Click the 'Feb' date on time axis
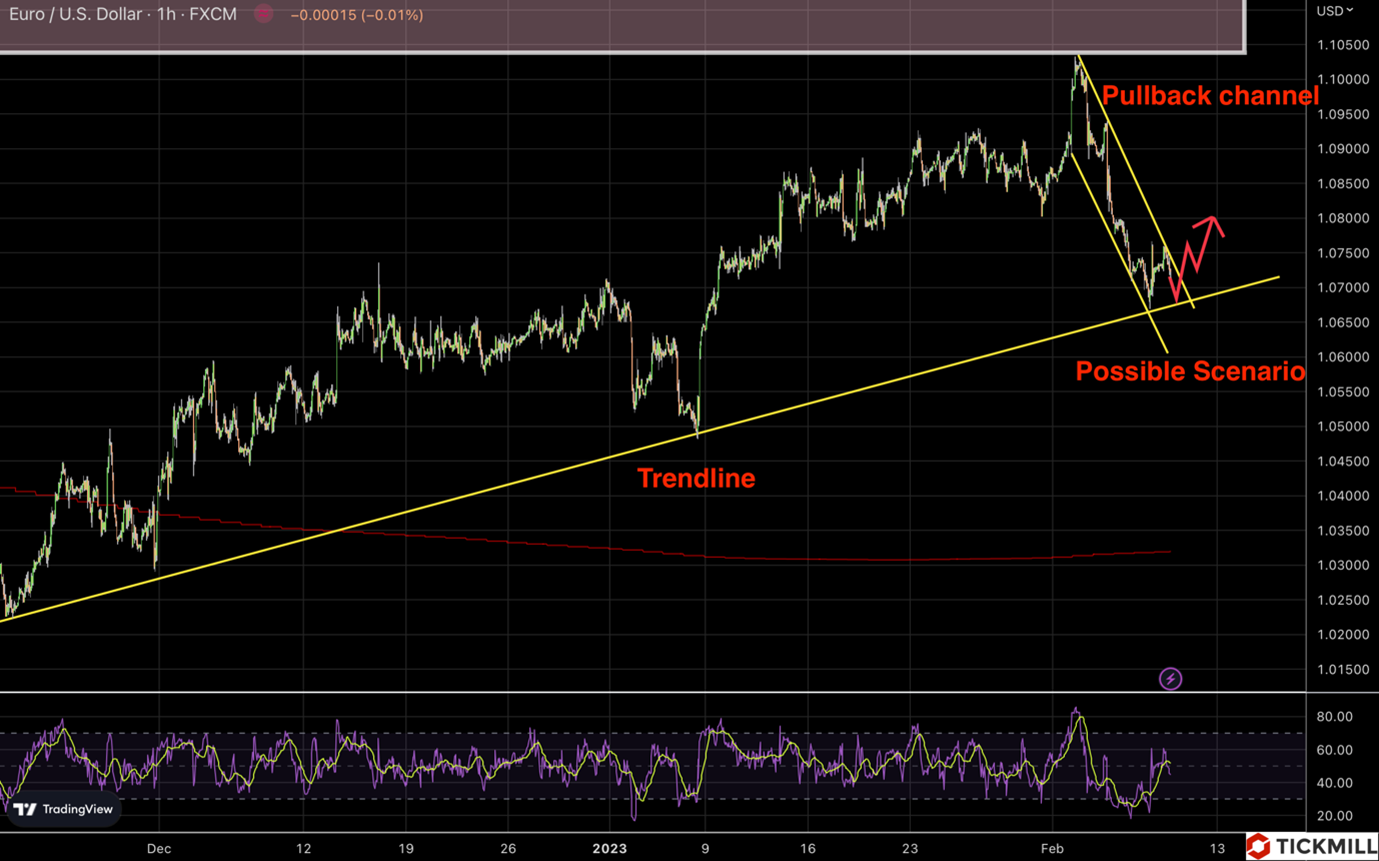The image size is (1379, 861). (x=1053, y=848)
